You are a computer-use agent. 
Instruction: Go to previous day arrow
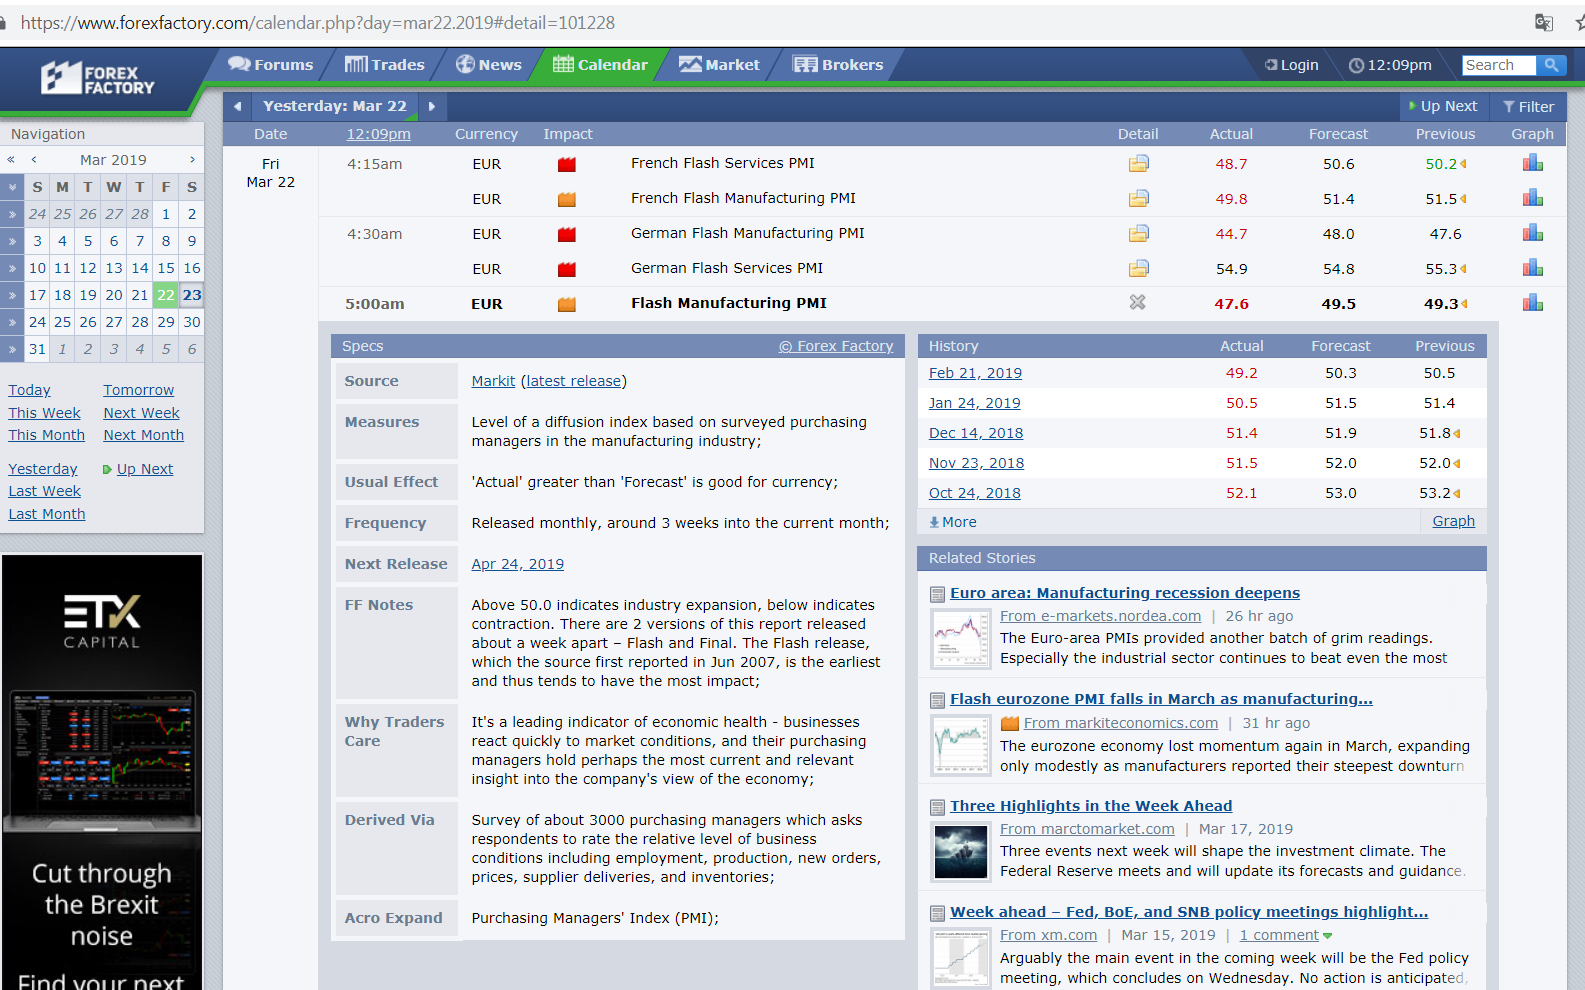(x=237, y=106)
